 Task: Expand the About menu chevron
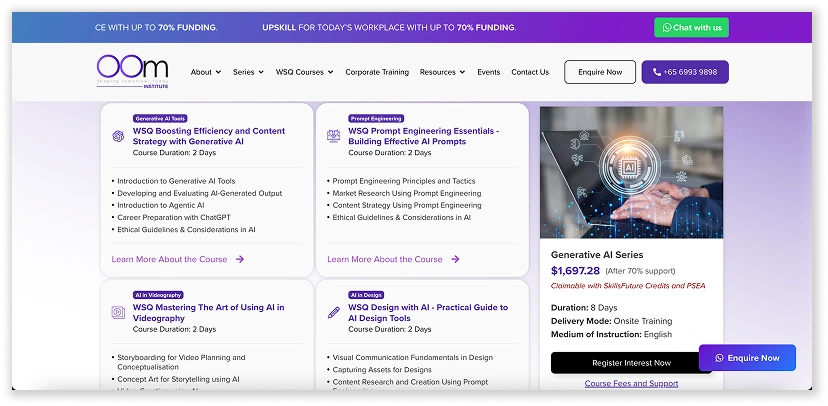tap(218, 72)
